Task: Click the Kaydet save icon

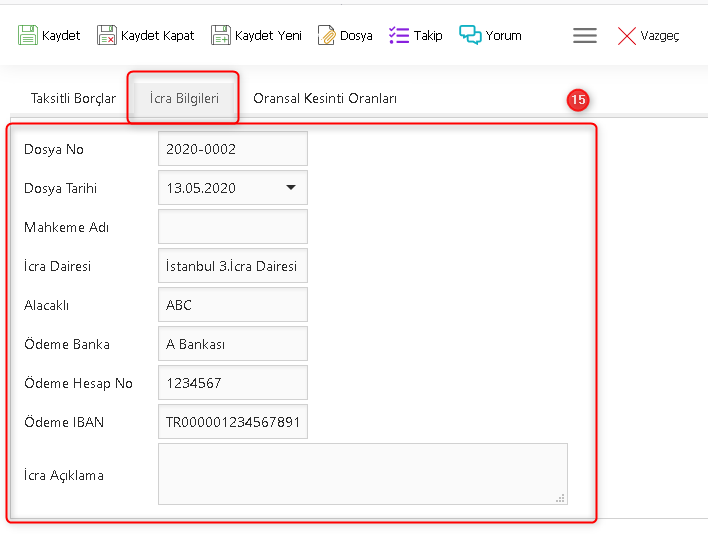Action: pyautogui.click(x=28, y=35)
